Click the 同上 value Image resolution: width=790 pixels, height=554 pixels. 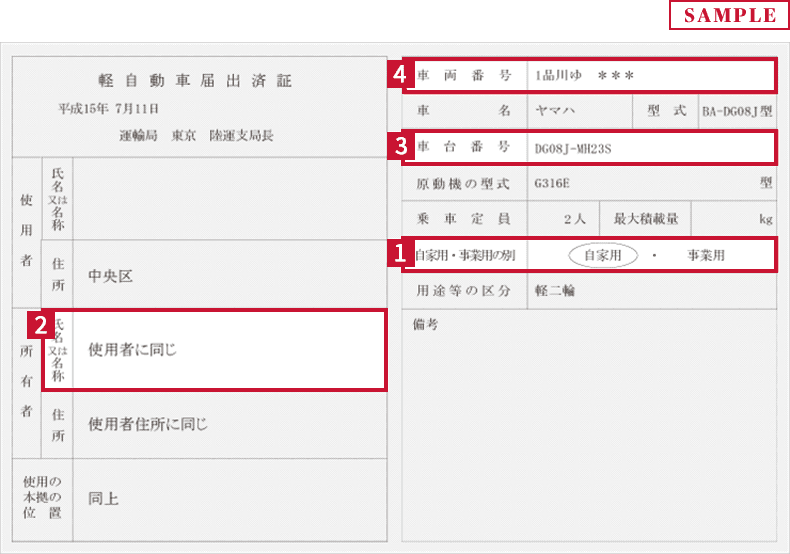(x=103, y=499)
